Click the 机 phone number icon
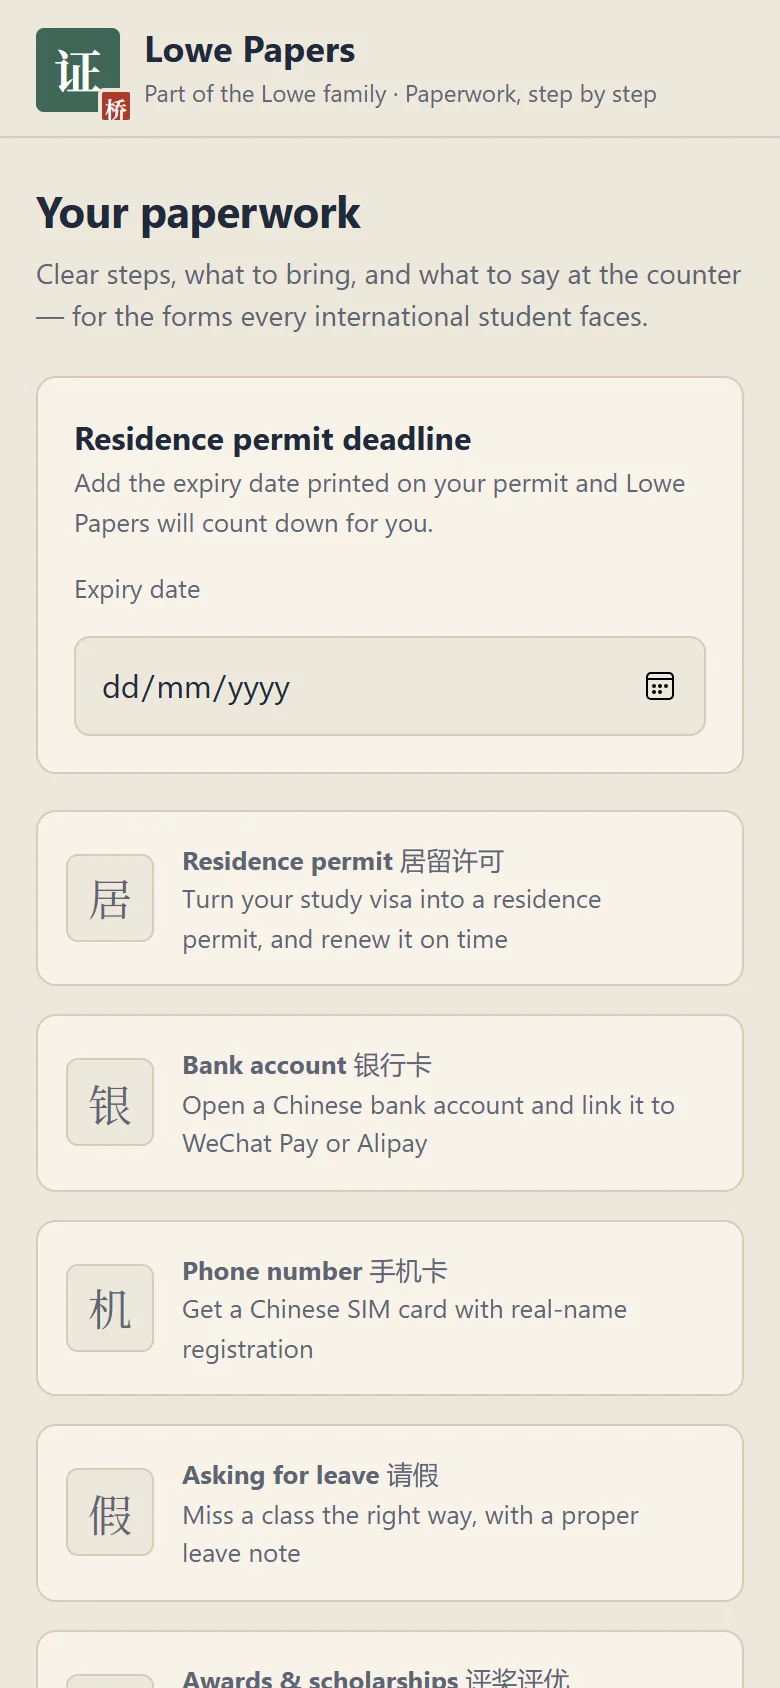 pyautogui.click(x=110, y=1308)
